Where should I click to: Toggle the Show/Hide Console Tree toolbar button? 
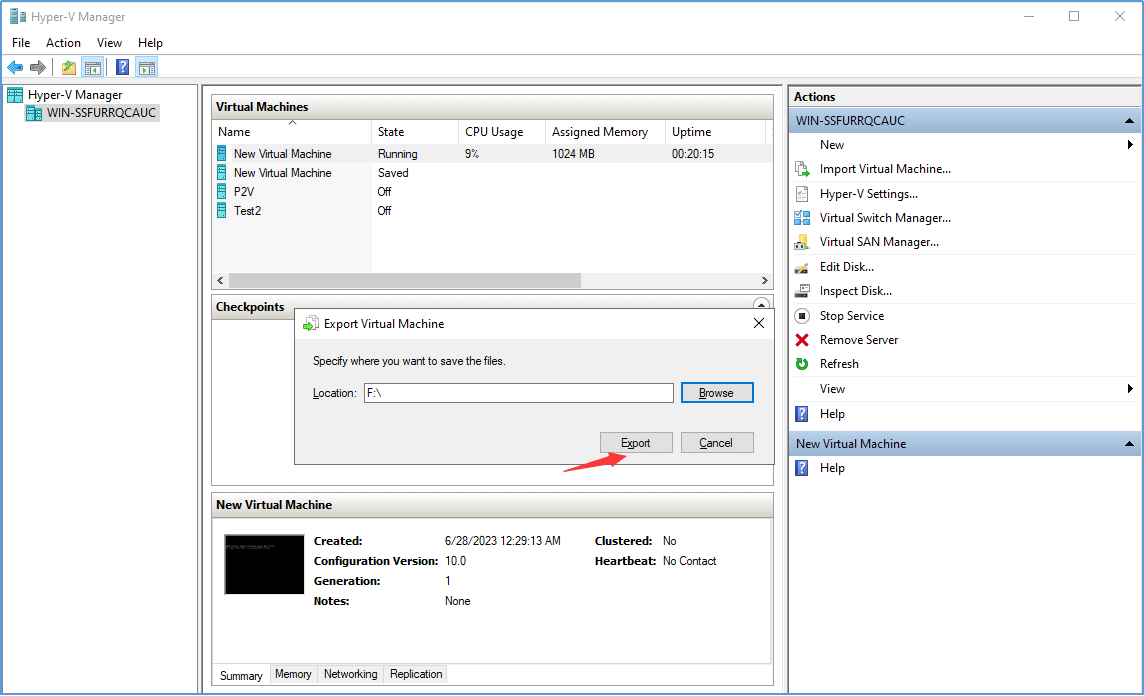coord(93,67)
